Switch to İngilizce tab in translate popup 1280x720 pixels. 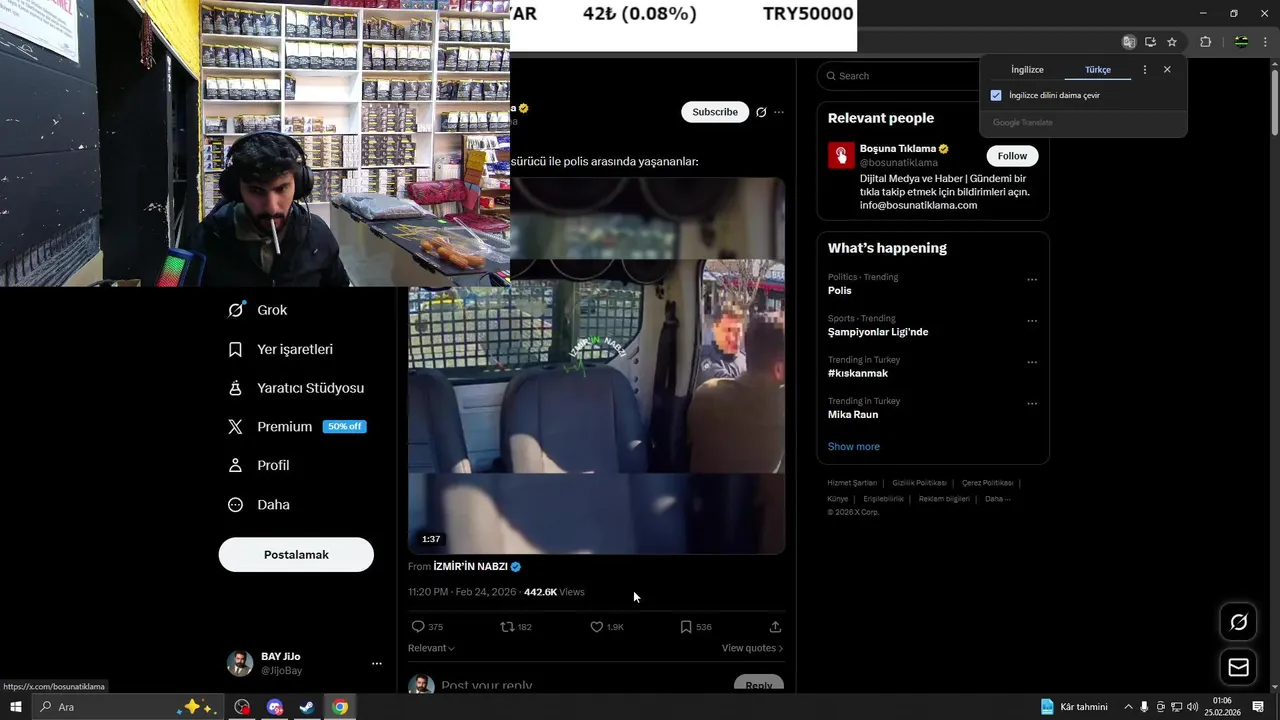pos(1027,70)
